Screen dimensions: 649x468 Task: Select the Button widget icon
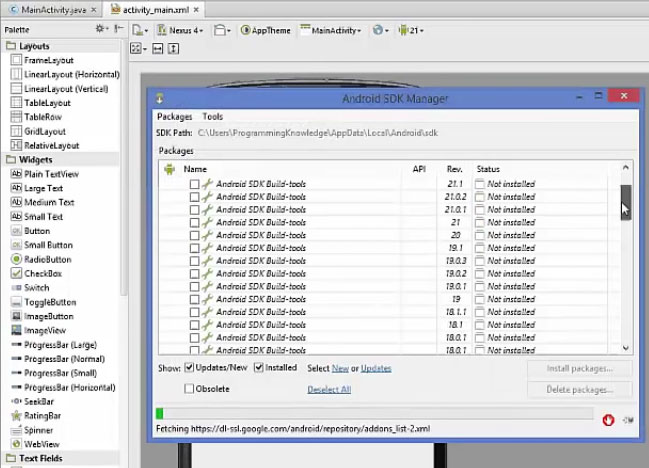[16, 231]
